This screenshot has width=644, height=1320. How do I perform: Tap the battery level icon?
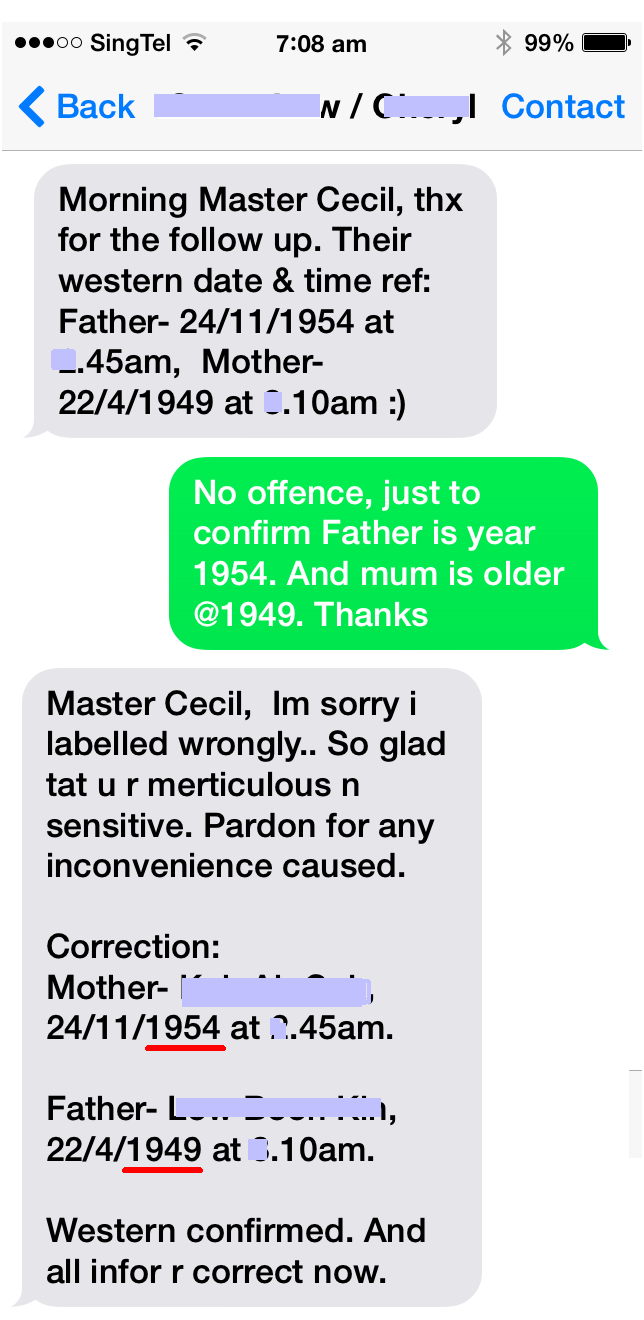(604, 43)
